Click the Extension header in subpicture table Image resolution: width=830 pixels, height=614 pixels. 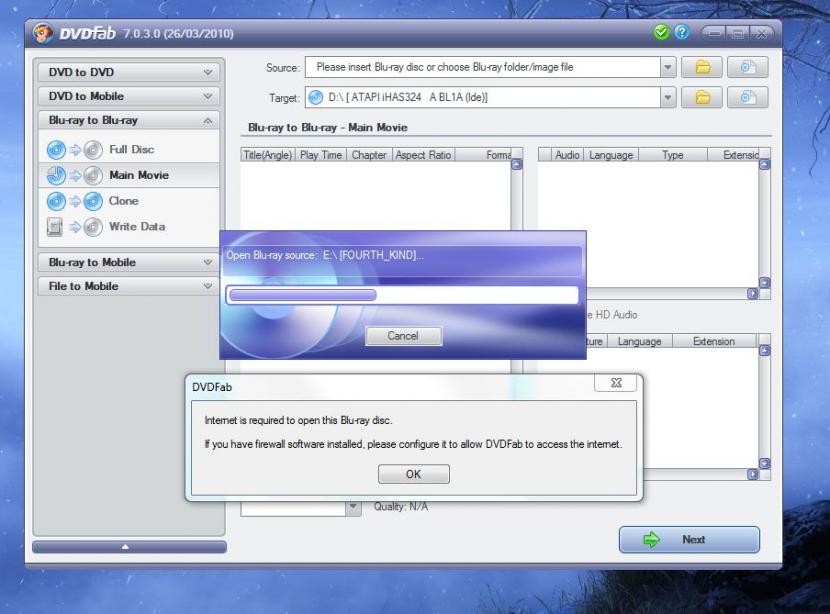(x=714, y=341)
